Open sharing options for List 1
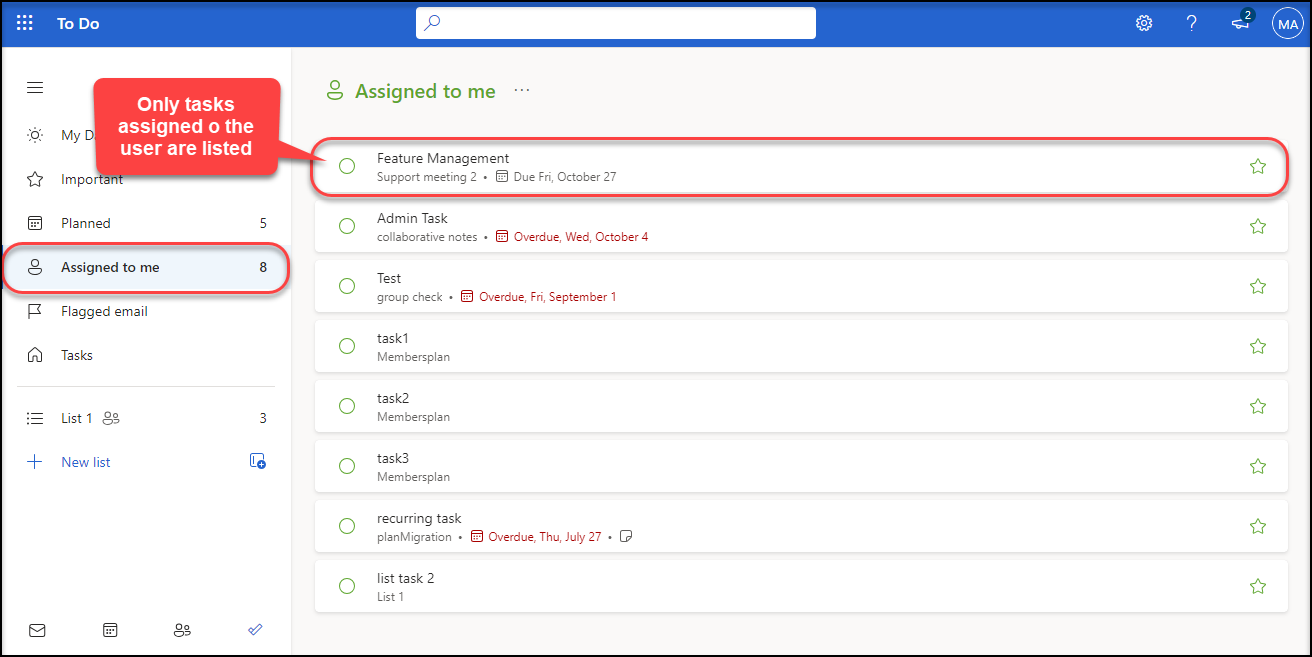This screenshot has width=1312, height=657. (110, 418)
